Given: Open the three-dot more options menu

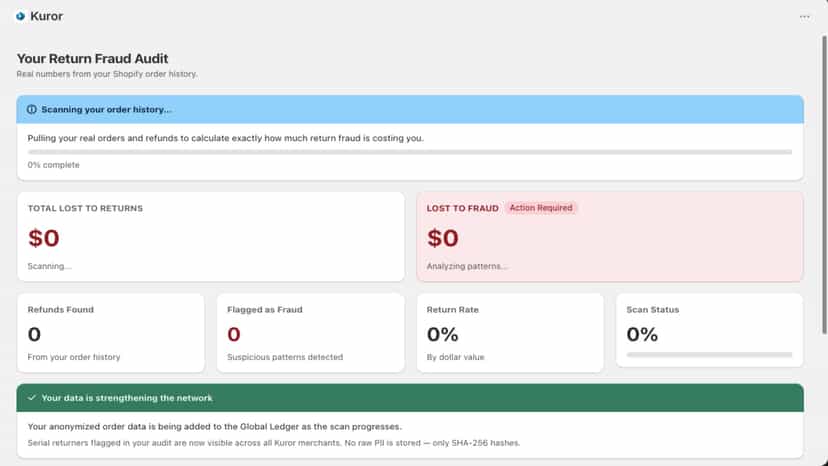Looking at the screenshot, I should tap(804, 17).
